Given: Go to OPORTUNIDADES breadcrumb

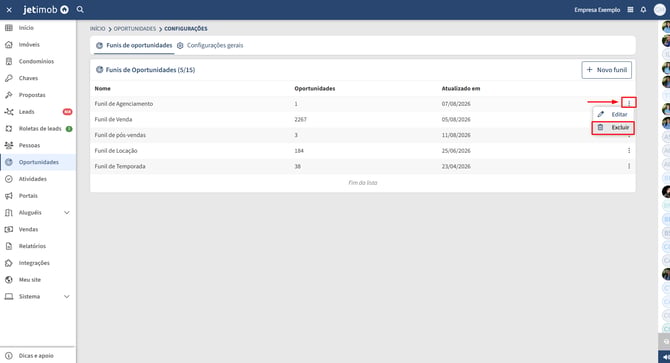Looking at the screenshot, I should pos(135,29).
